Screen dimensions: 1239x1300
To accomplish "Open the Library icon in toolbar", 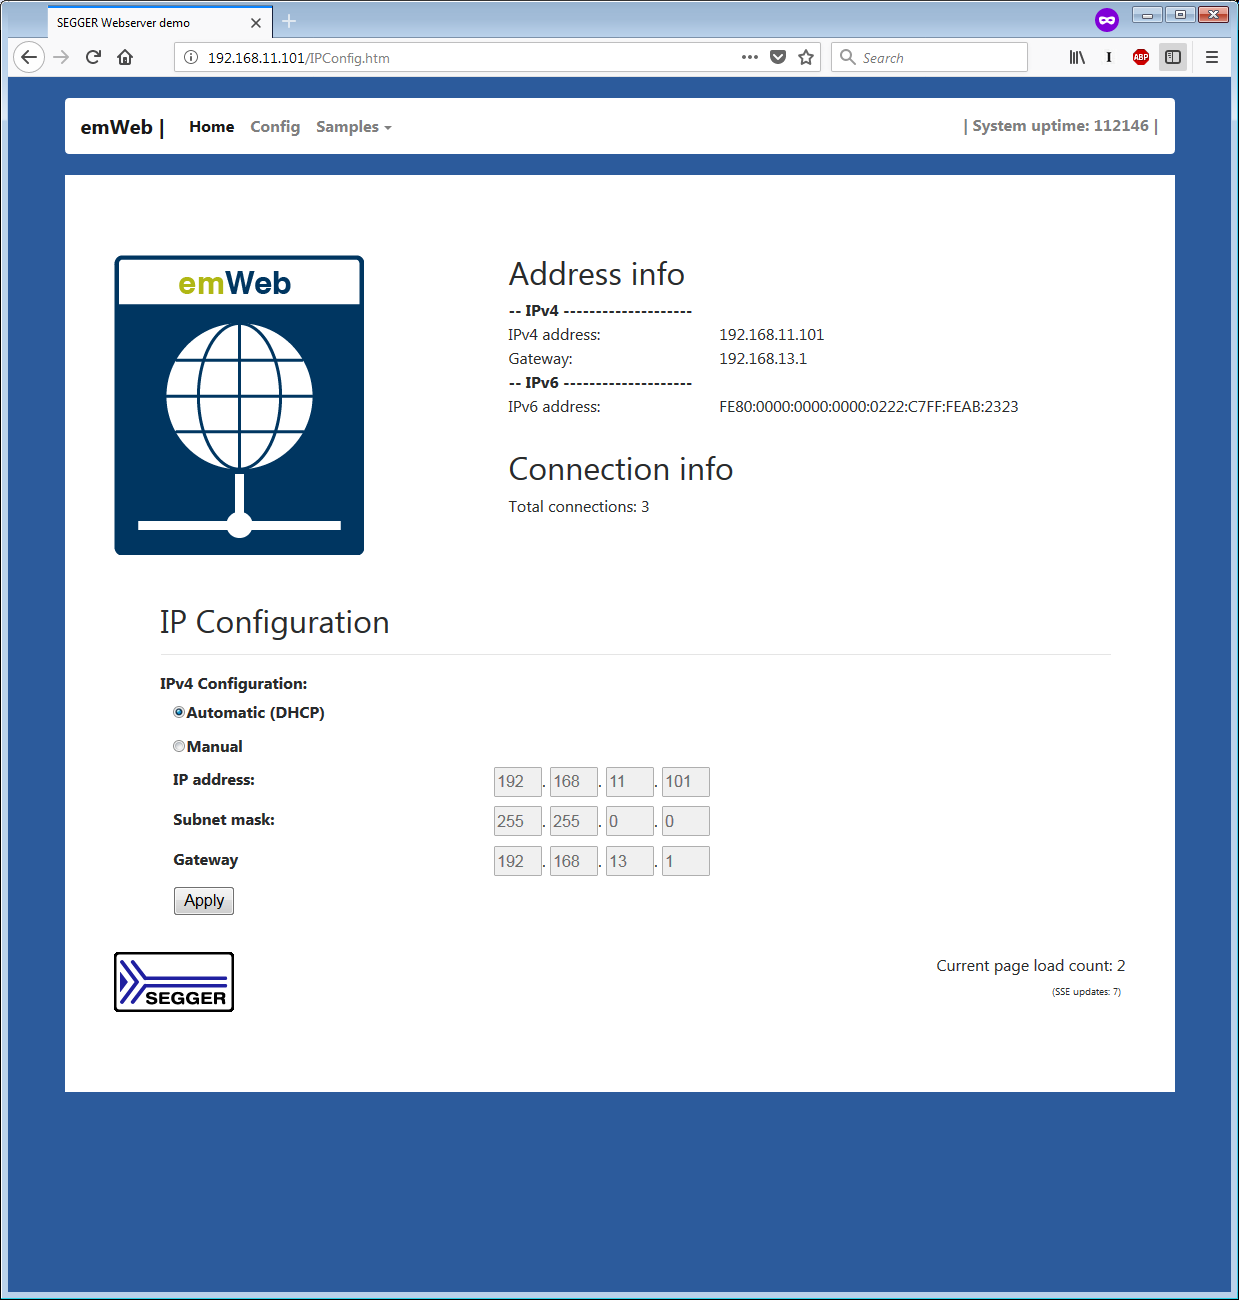I will point(1077,57).
